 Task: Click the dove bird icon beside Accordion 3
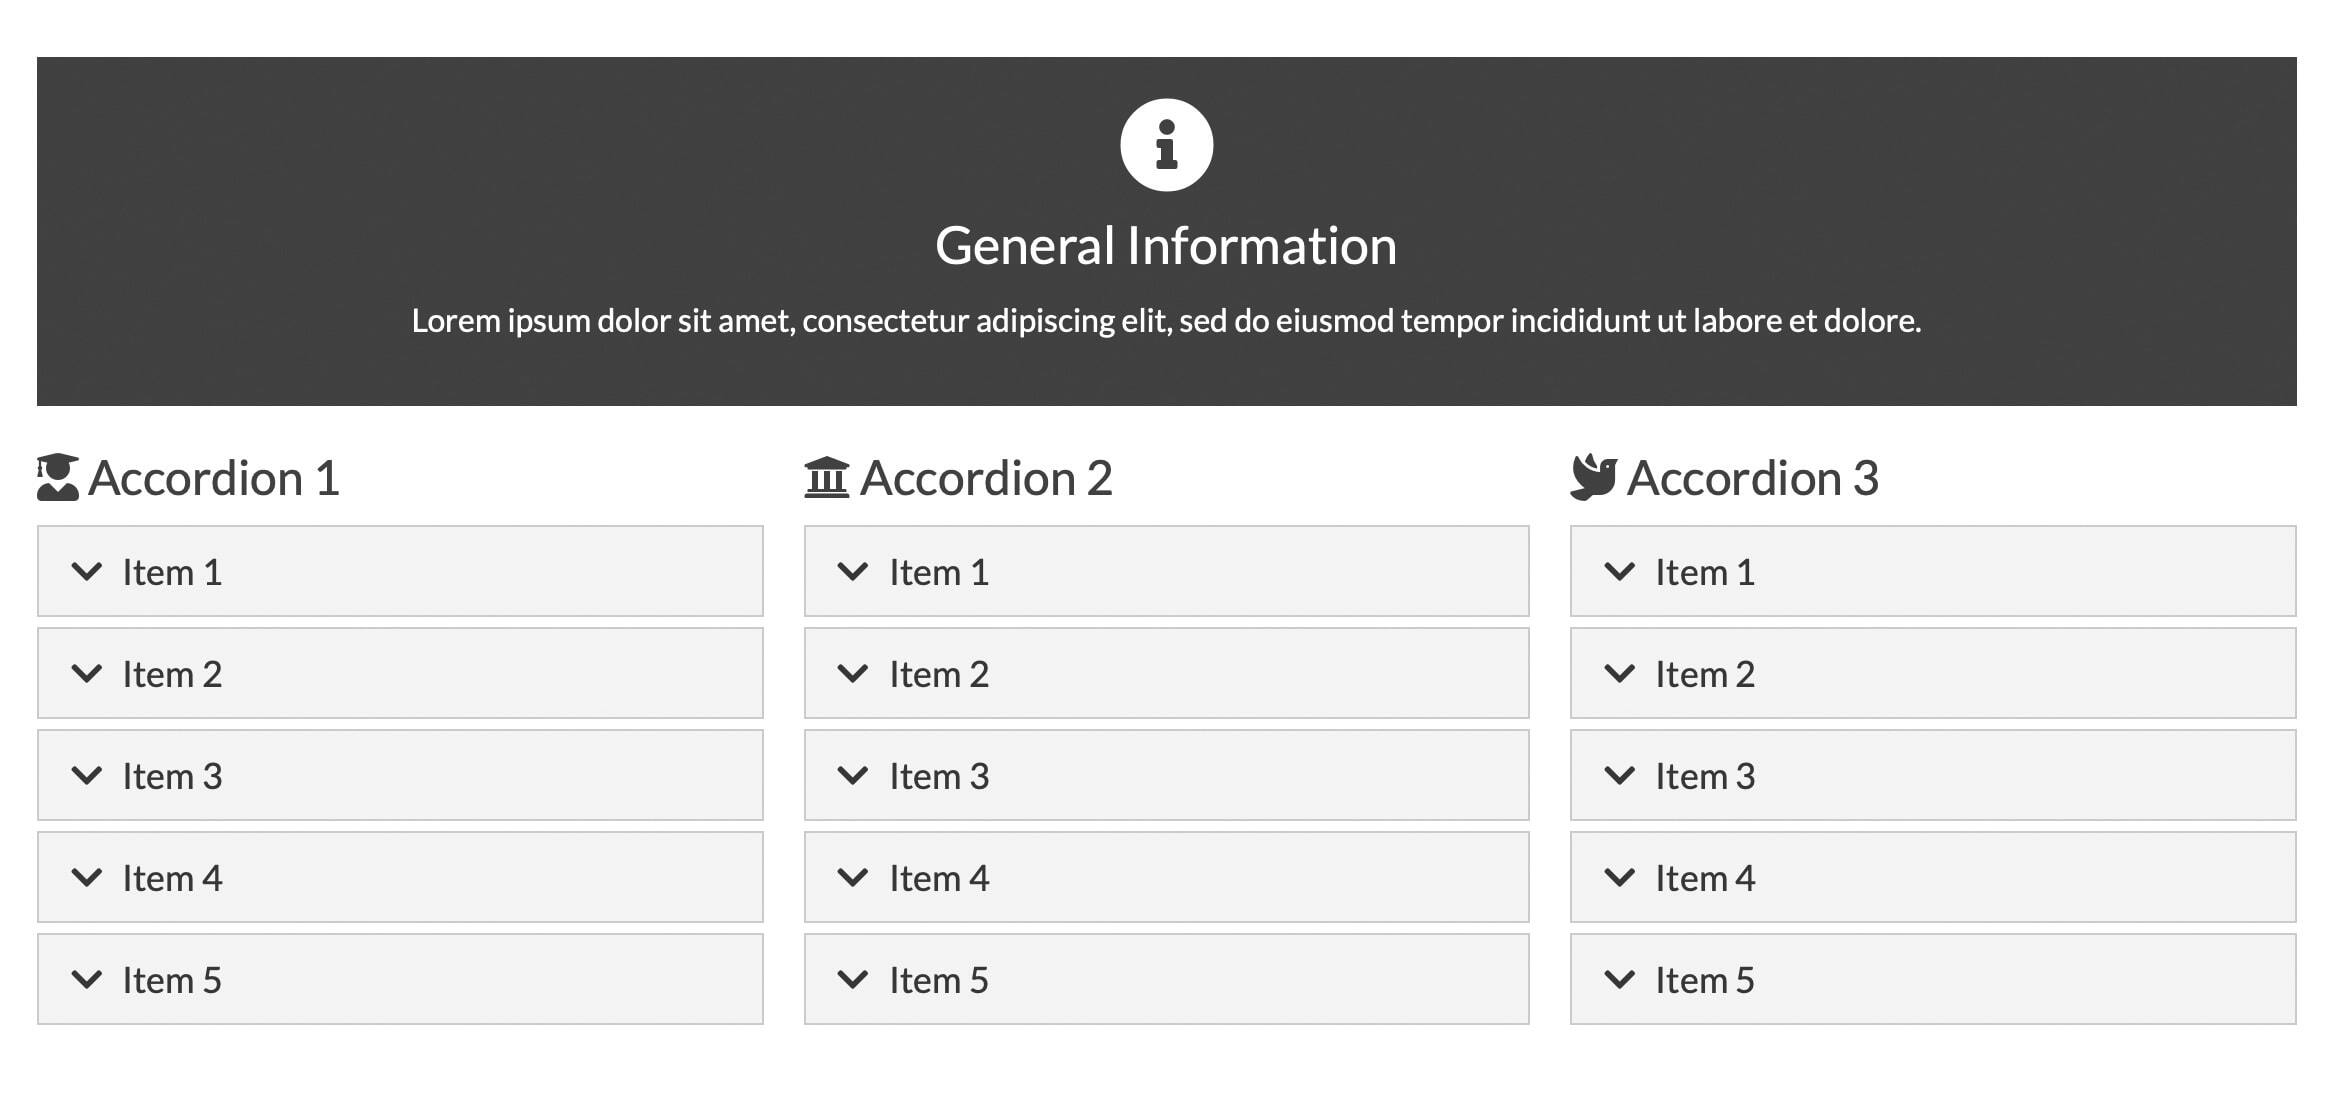point(1593,476)
